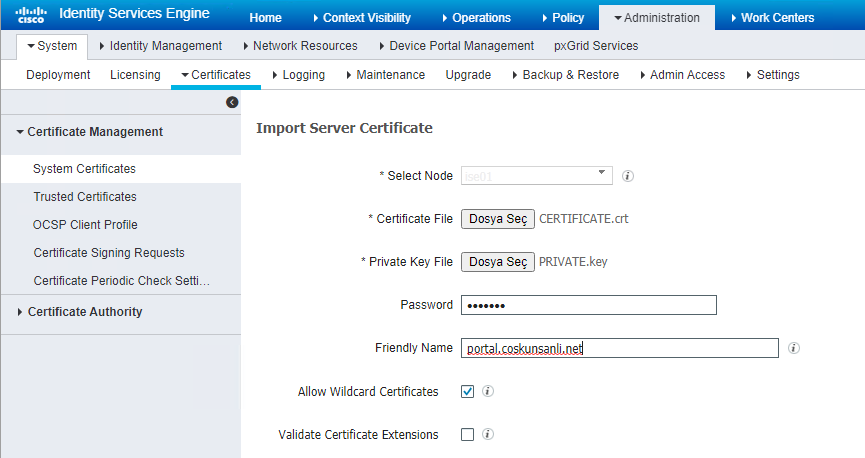Open the Licensing tab
This screenshot has width=865, height=458.
pyautogui.click(x=135, y=74)
